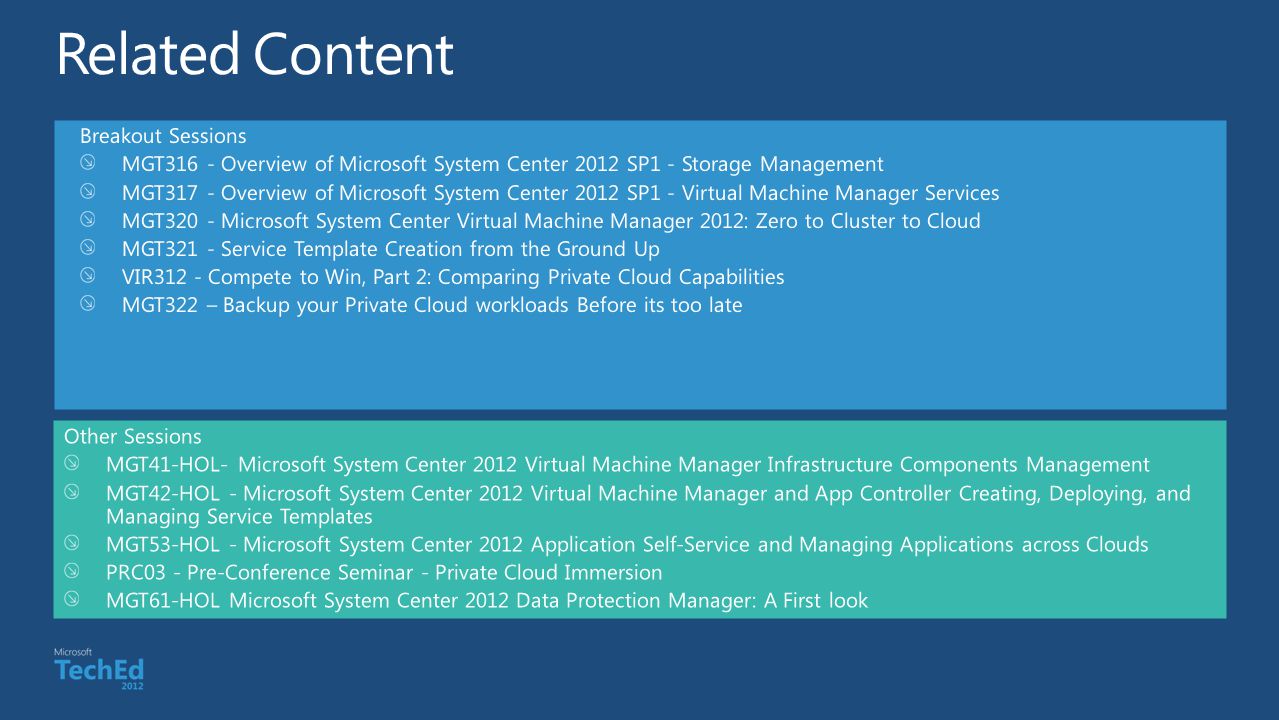The height and width of the screenshot is (720, 1279).
Task: Click the bullet icon beside MGT41-HOL
Action: 73,463
